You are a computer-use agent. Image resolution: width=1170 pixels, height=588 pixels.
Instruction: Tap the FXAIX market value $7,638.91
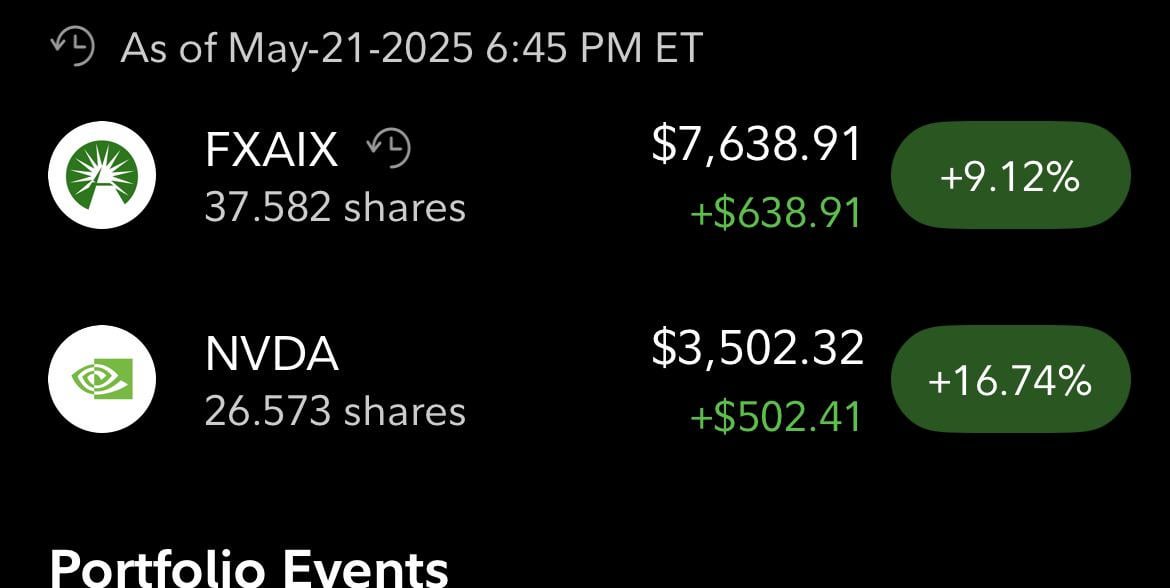[x=756, y=144]
